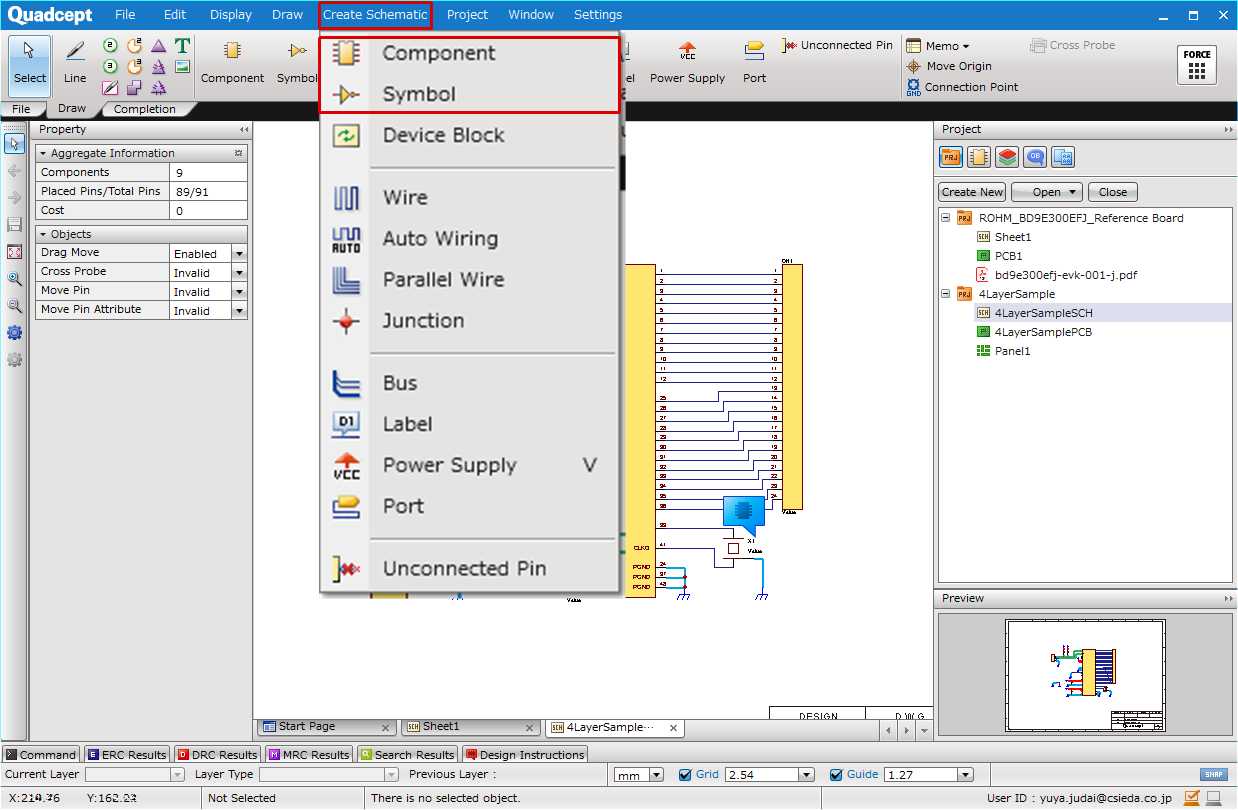Click the Create New button
This screenshot has width=1238, height=810.
tap(972, 192)
